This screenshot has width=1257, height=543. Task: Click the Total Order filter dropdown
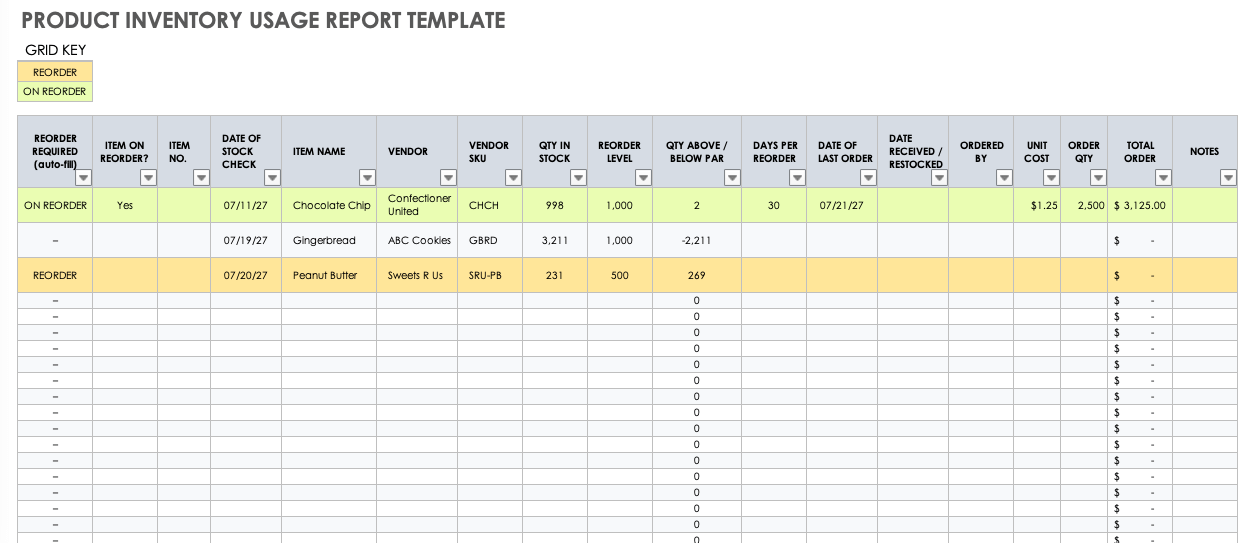1163,178
